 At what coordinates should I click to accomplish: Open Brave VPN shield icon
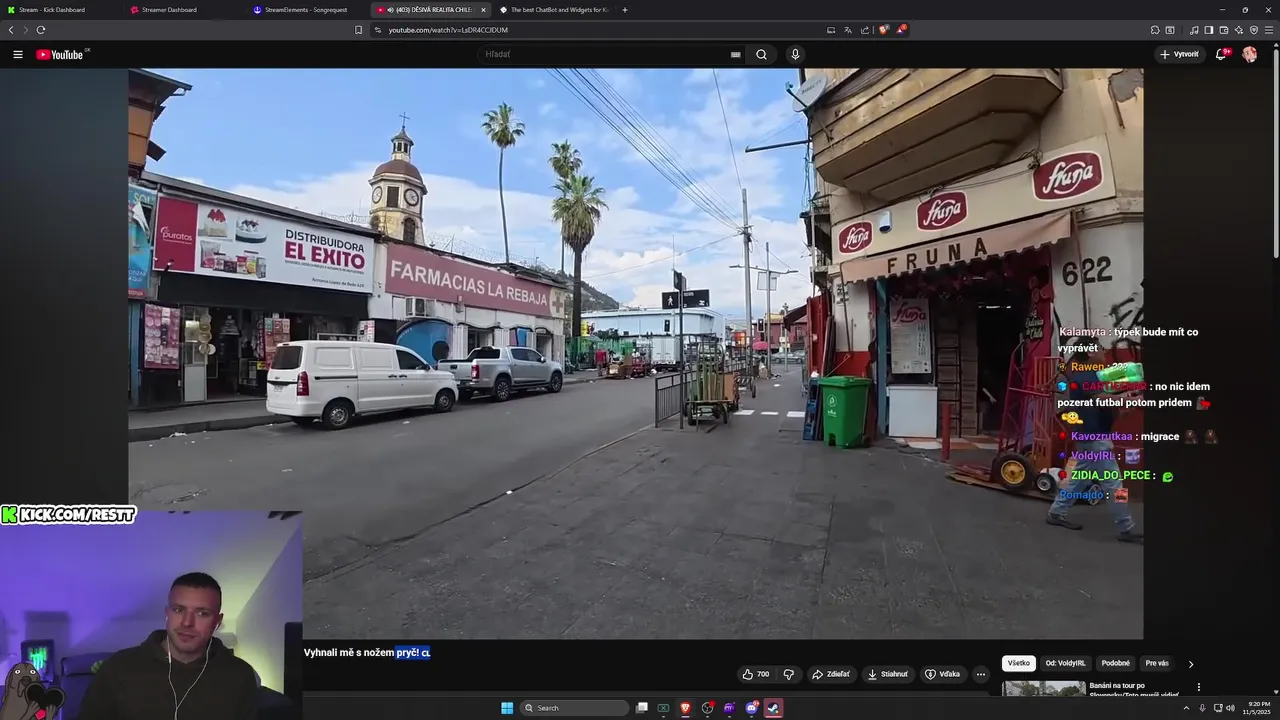pyautogui.click(x=1253, y=30)
